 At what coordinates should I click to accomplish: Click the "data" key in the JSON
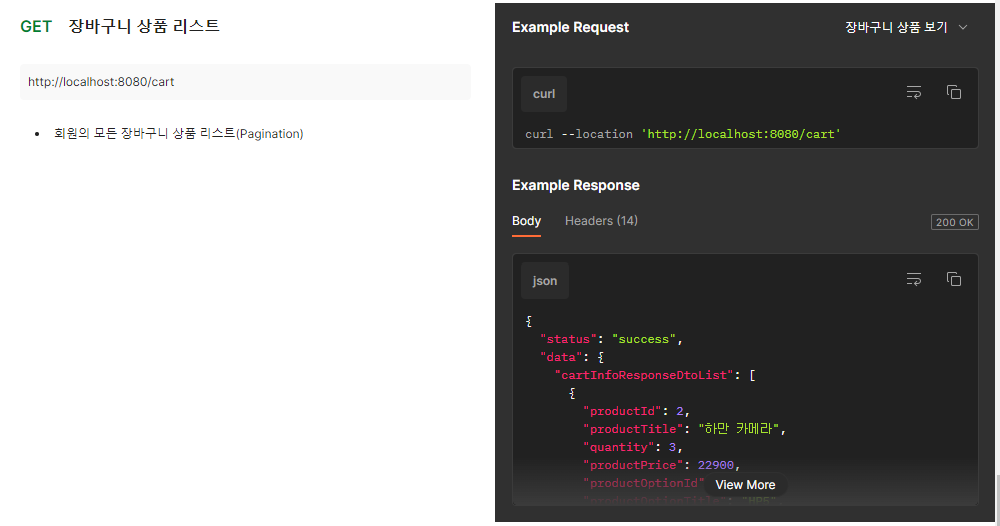click(x=561, y=357)
